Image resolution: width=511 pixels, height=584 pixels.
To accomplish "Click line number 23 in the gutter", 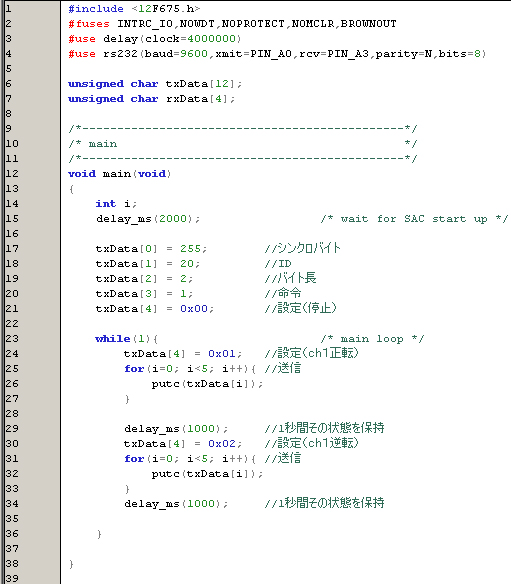I will [x=12, y=339].
